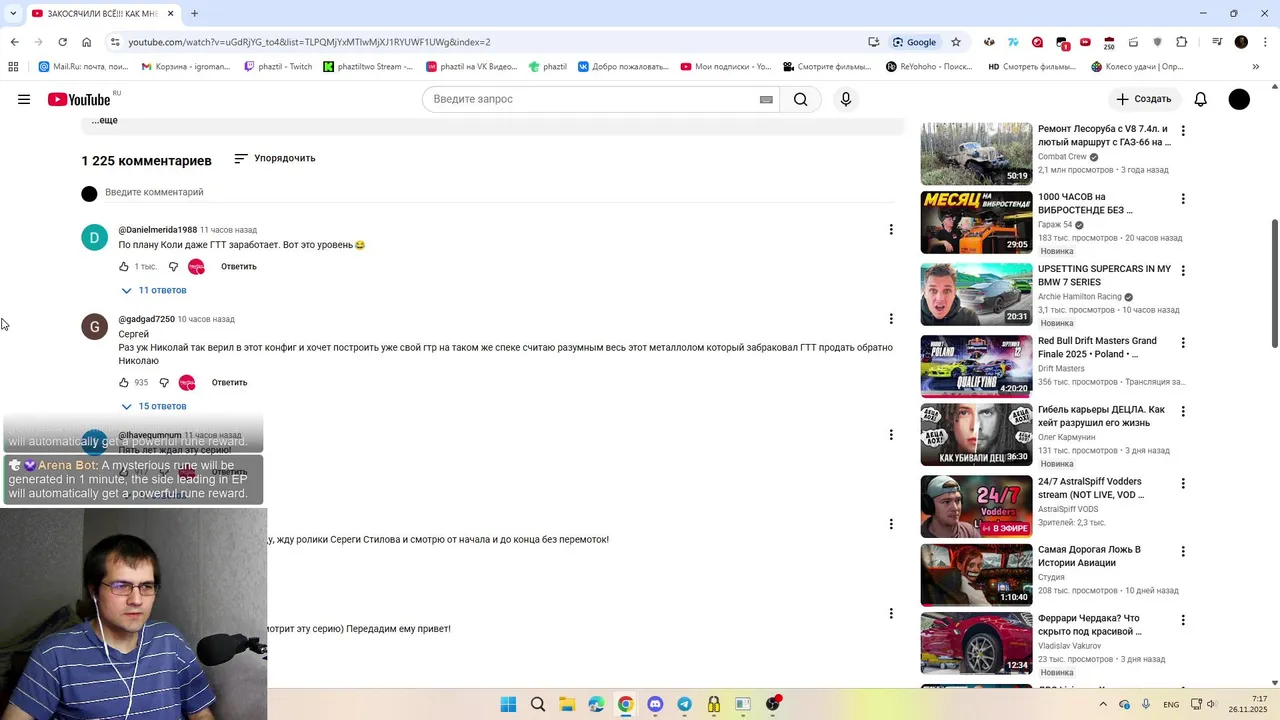Go back in Chrome browser
The image size is (1280, 720).
click(x=14, y=42)
